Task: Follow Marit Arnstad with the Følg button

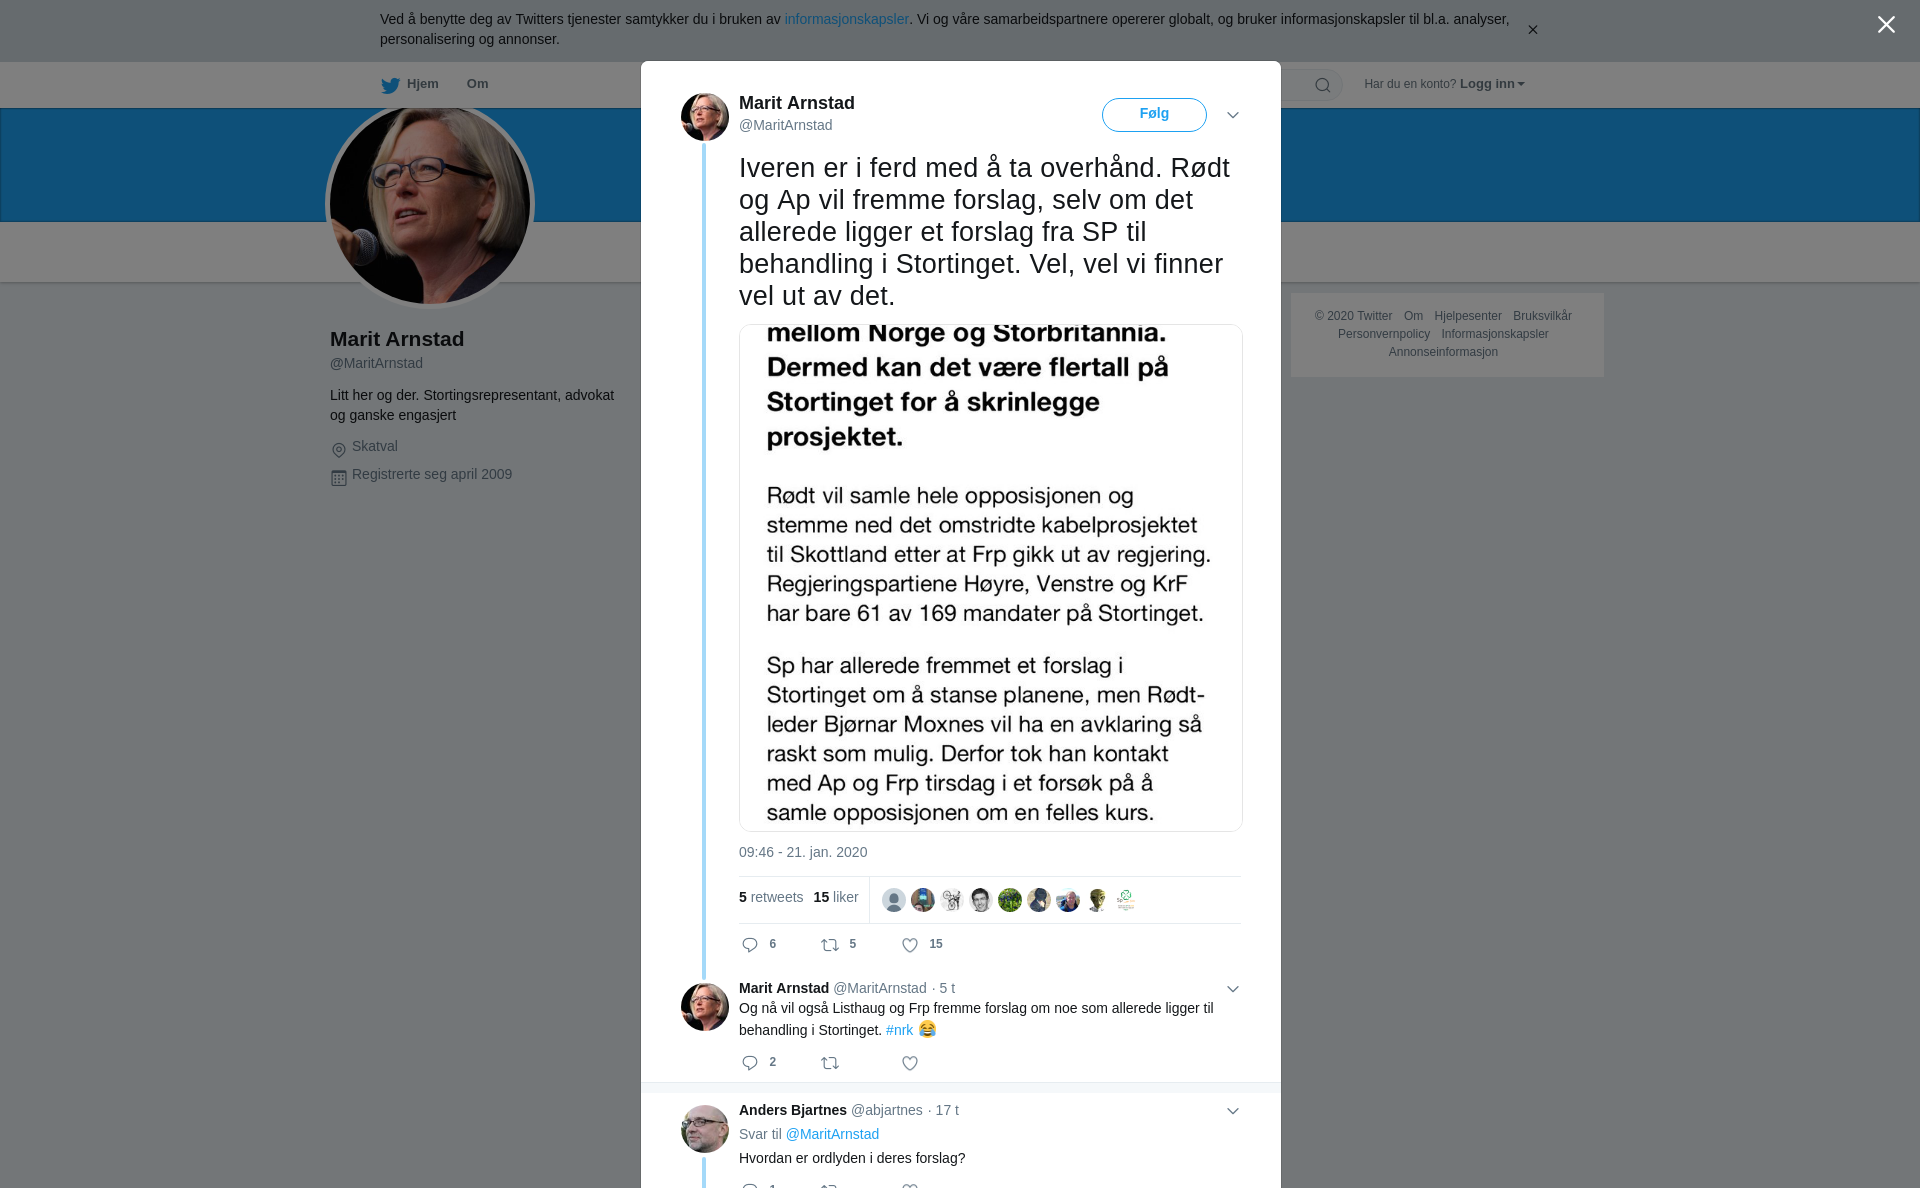Action: pyautogui.click(x=1154, y=115)
